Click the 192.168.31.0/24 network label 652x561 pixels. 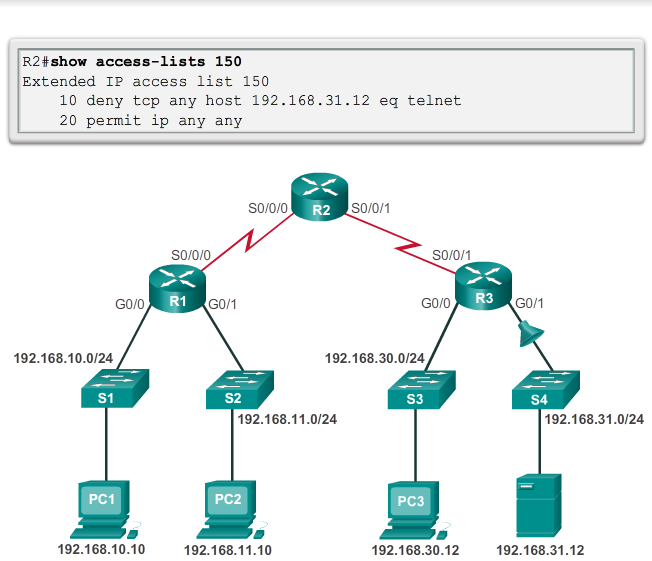pos(593,418)
